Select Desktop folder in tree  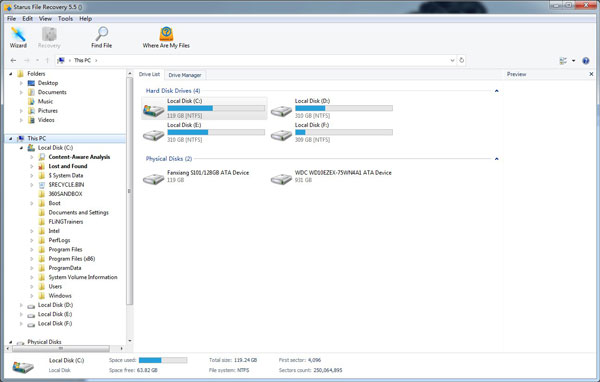coord(48,83)
